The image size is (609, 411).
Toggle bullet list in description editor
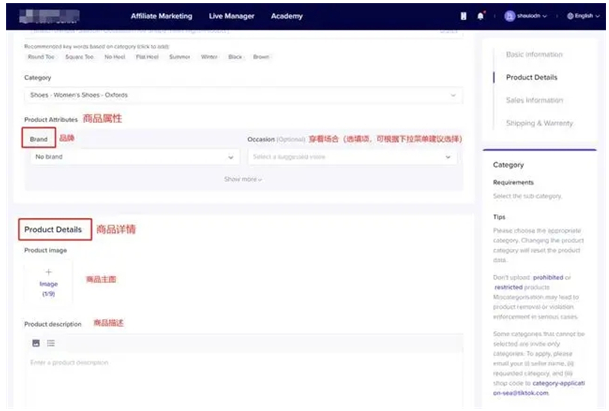point(51,343)
